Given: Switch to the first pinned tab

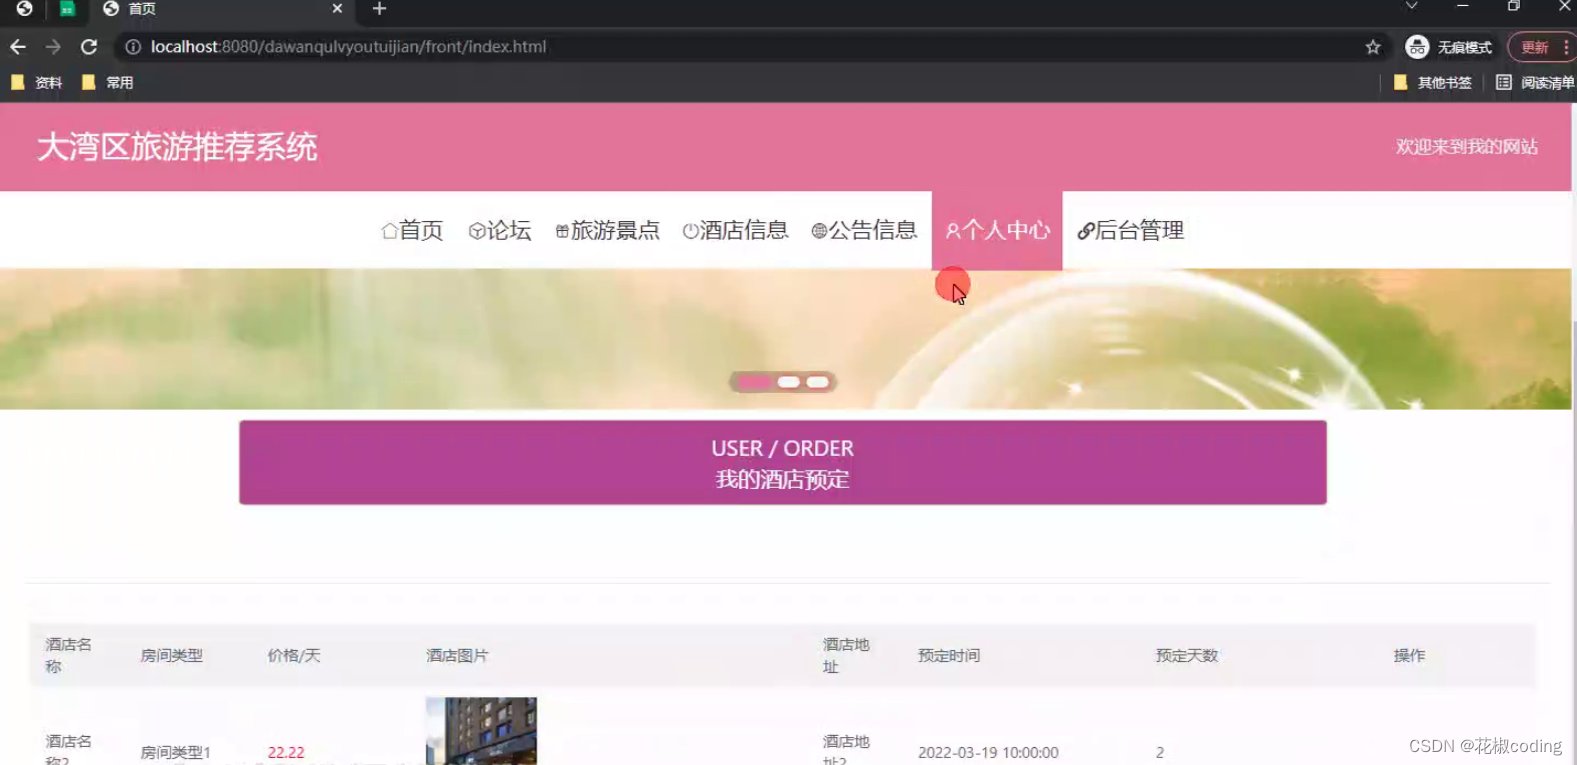Looking at the screenshot, I should [x=24, y=9].
